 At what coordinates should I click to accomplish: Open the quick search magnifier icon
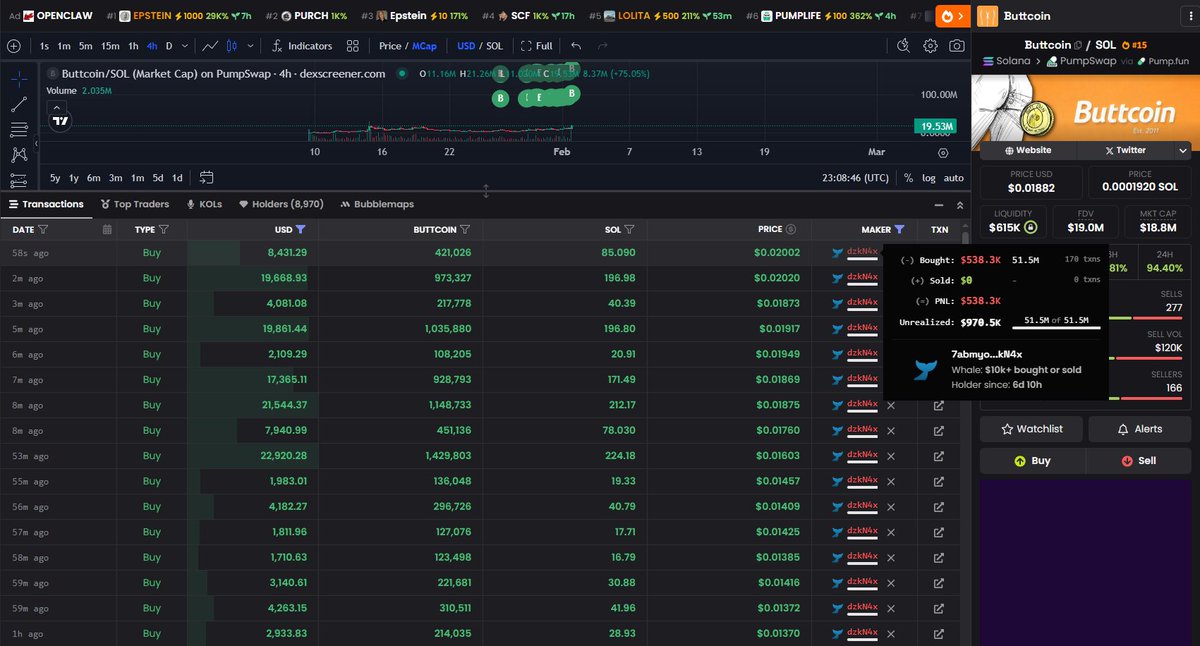pyautogui.click(x=903, y=46)
